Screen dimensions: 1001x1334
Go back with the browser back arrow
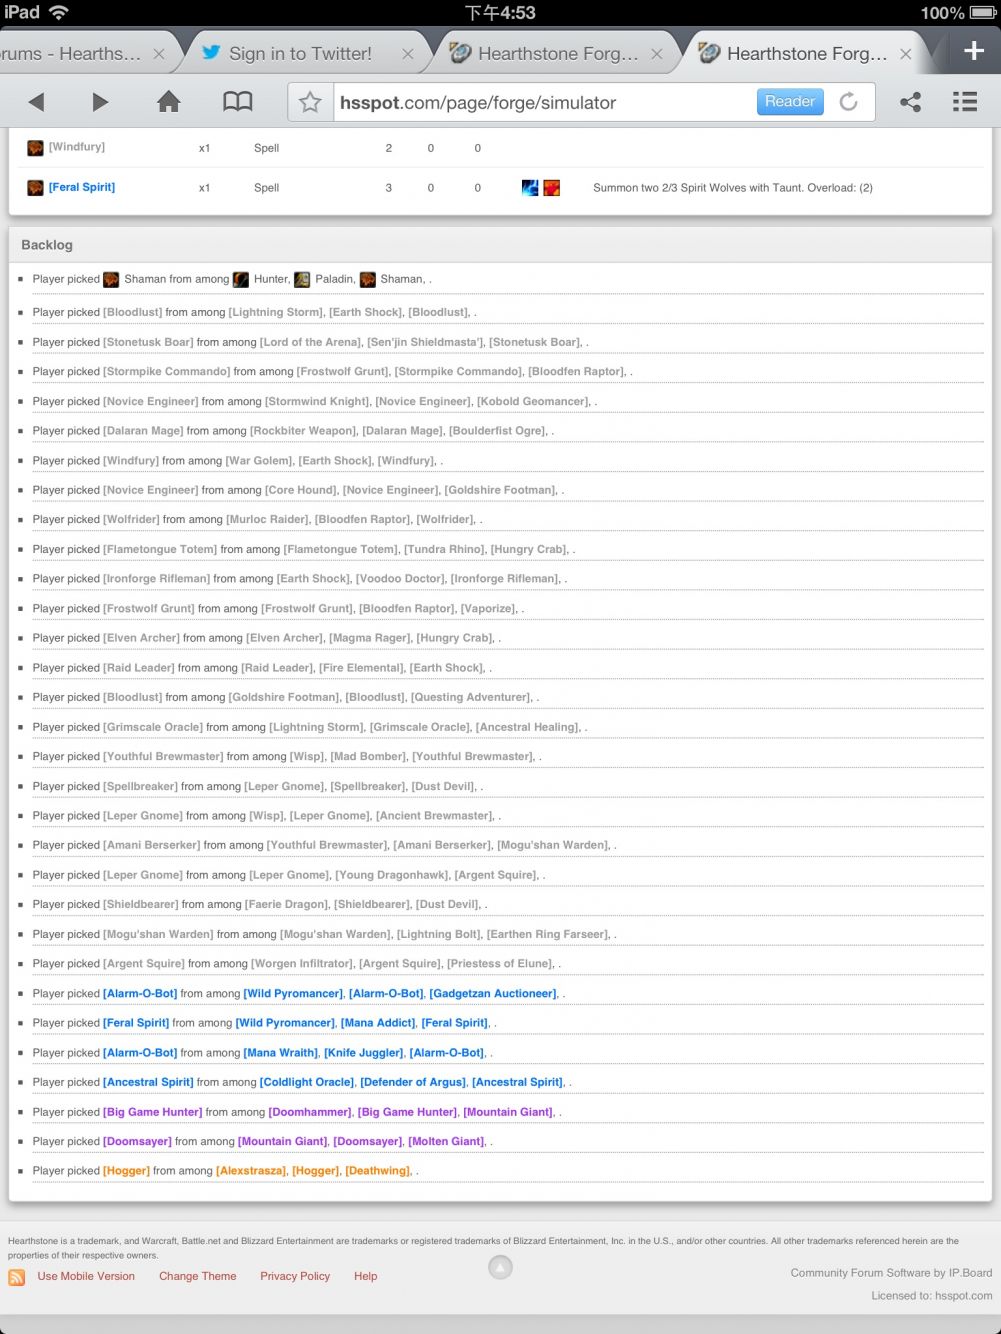(37, 102)
